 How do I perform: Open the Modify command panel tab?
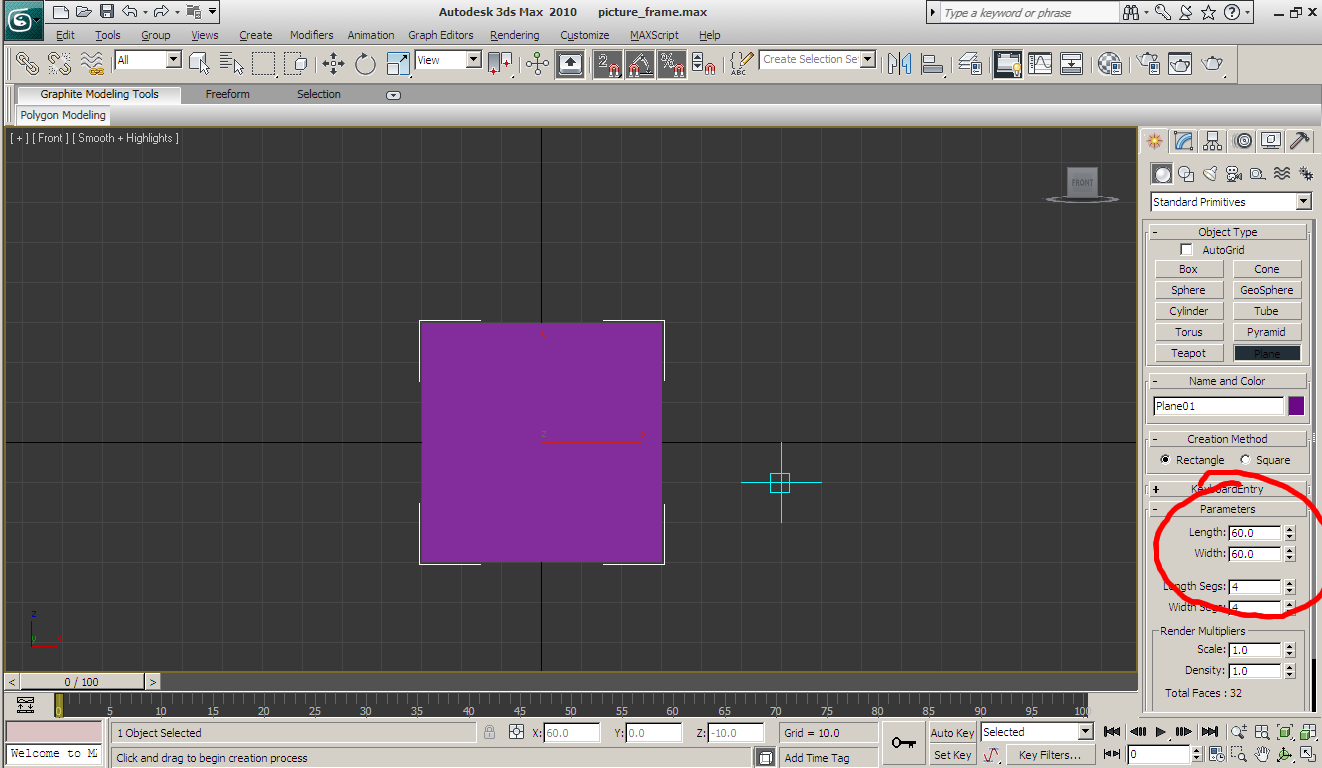coord(1183,141)
